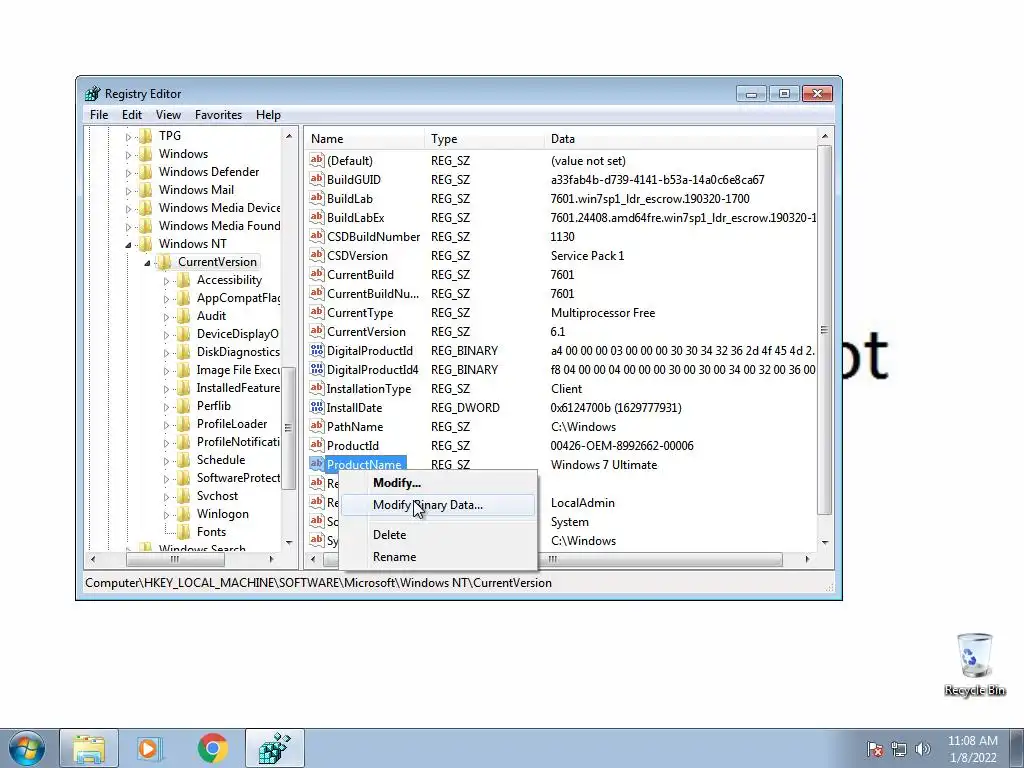This screenshot has width=1024, height=768.
Task: Click the network tray icon
Action: coord(899,749)
